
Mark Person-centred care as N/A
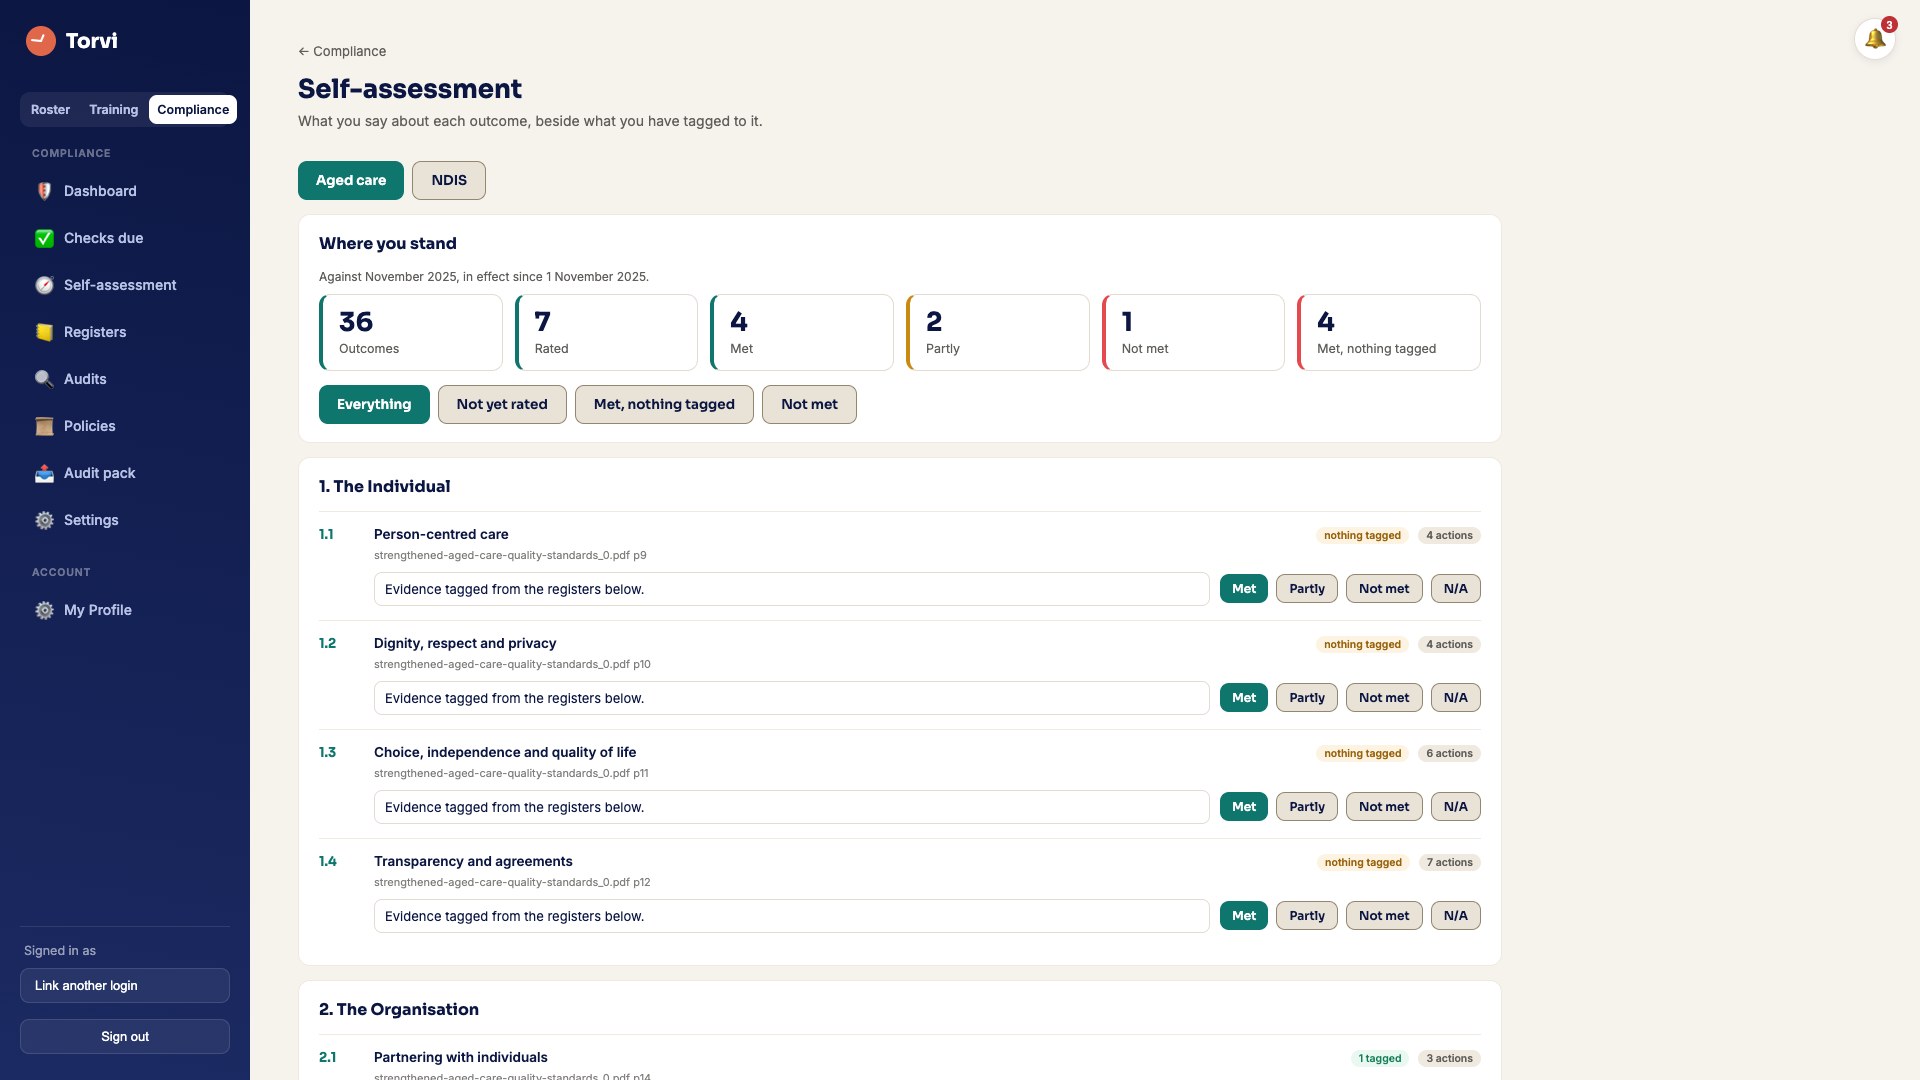(1456, 589)
